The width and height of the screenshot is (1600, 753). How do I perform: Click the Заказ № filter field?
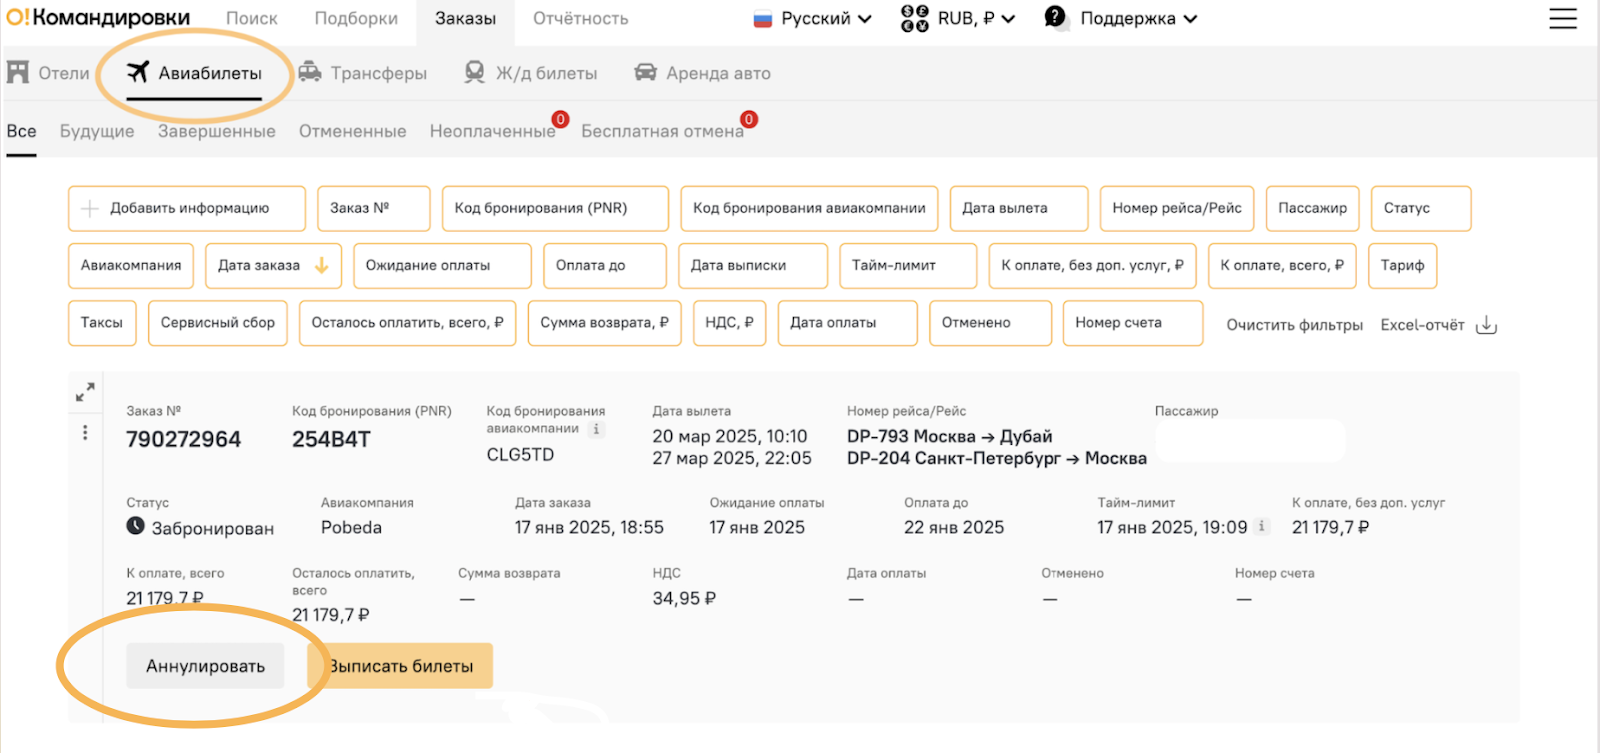pos(374,208)
